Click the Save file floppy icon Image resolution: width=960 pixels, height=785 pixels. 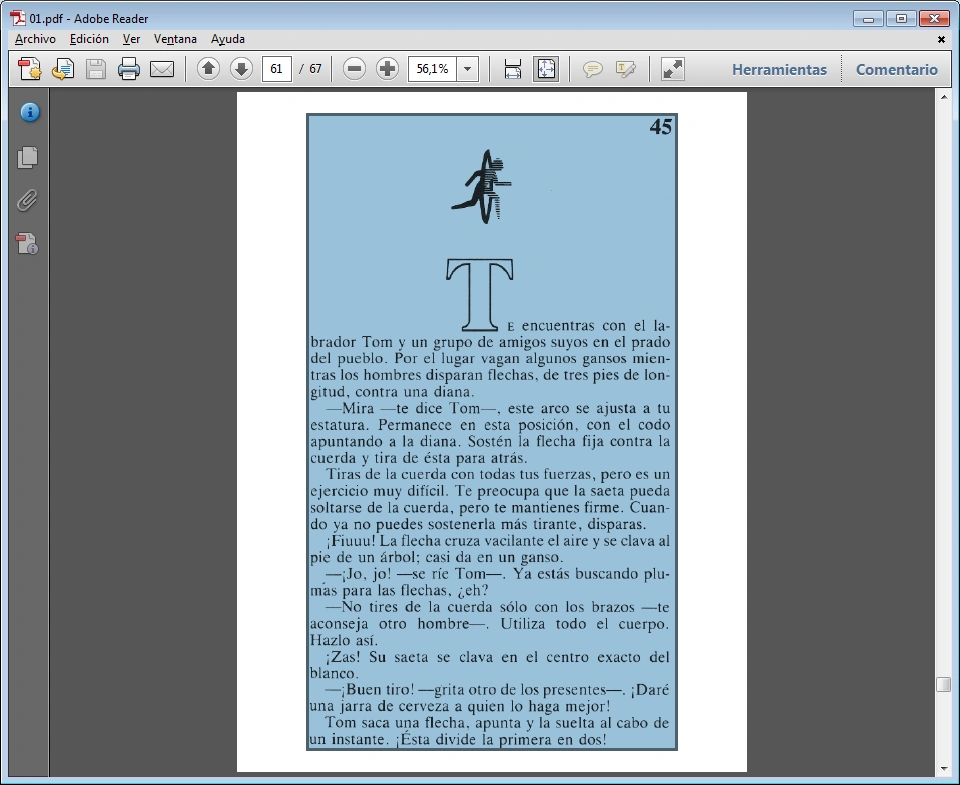(x=96, y=69)
